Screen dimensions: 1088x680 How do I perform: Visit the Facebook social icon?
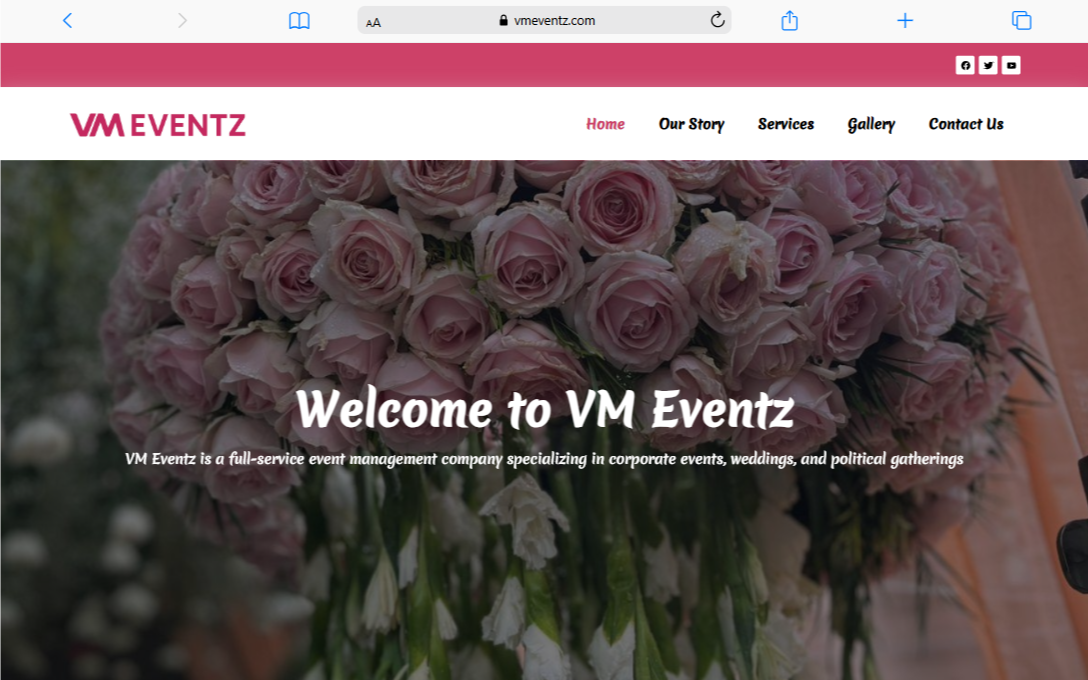(965, 65)
